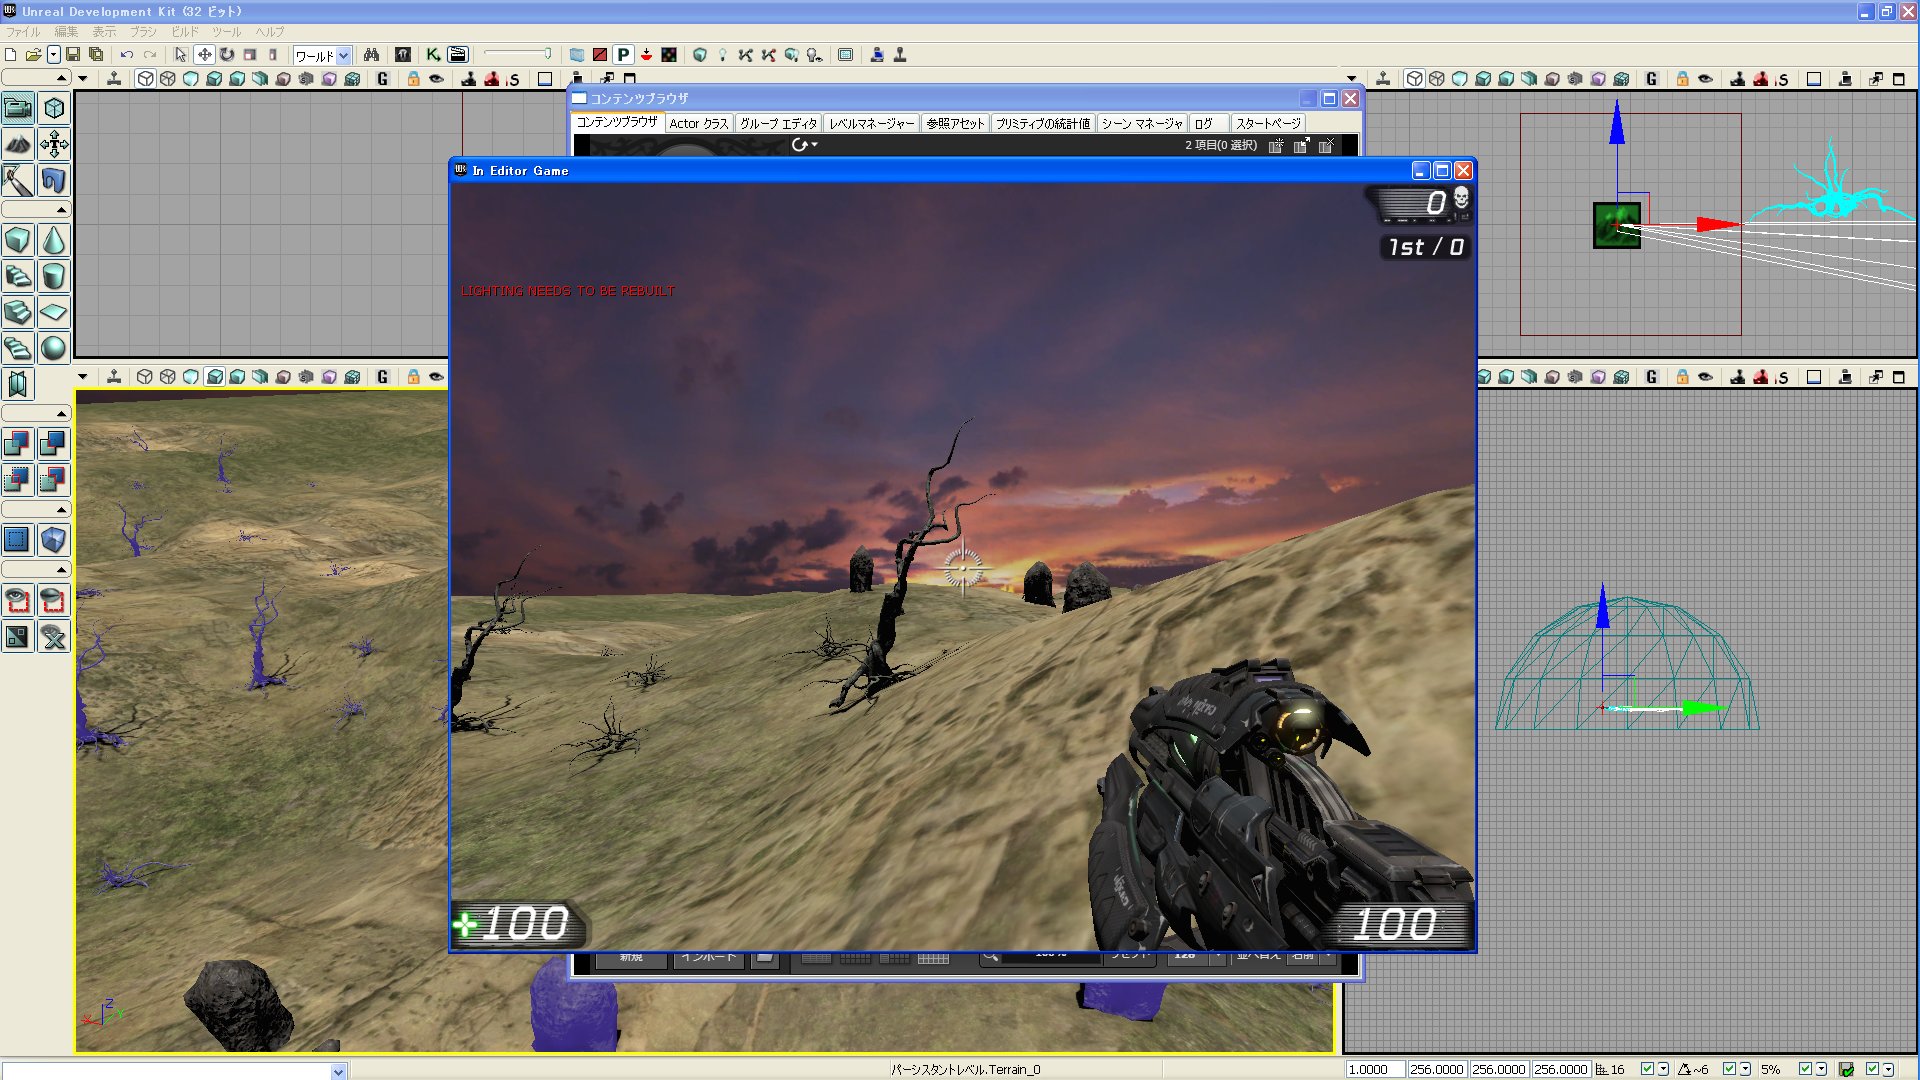
Task: Open the ワールド coordinate system dropdown
Action: pyautogui.click(x=343, y=56)
